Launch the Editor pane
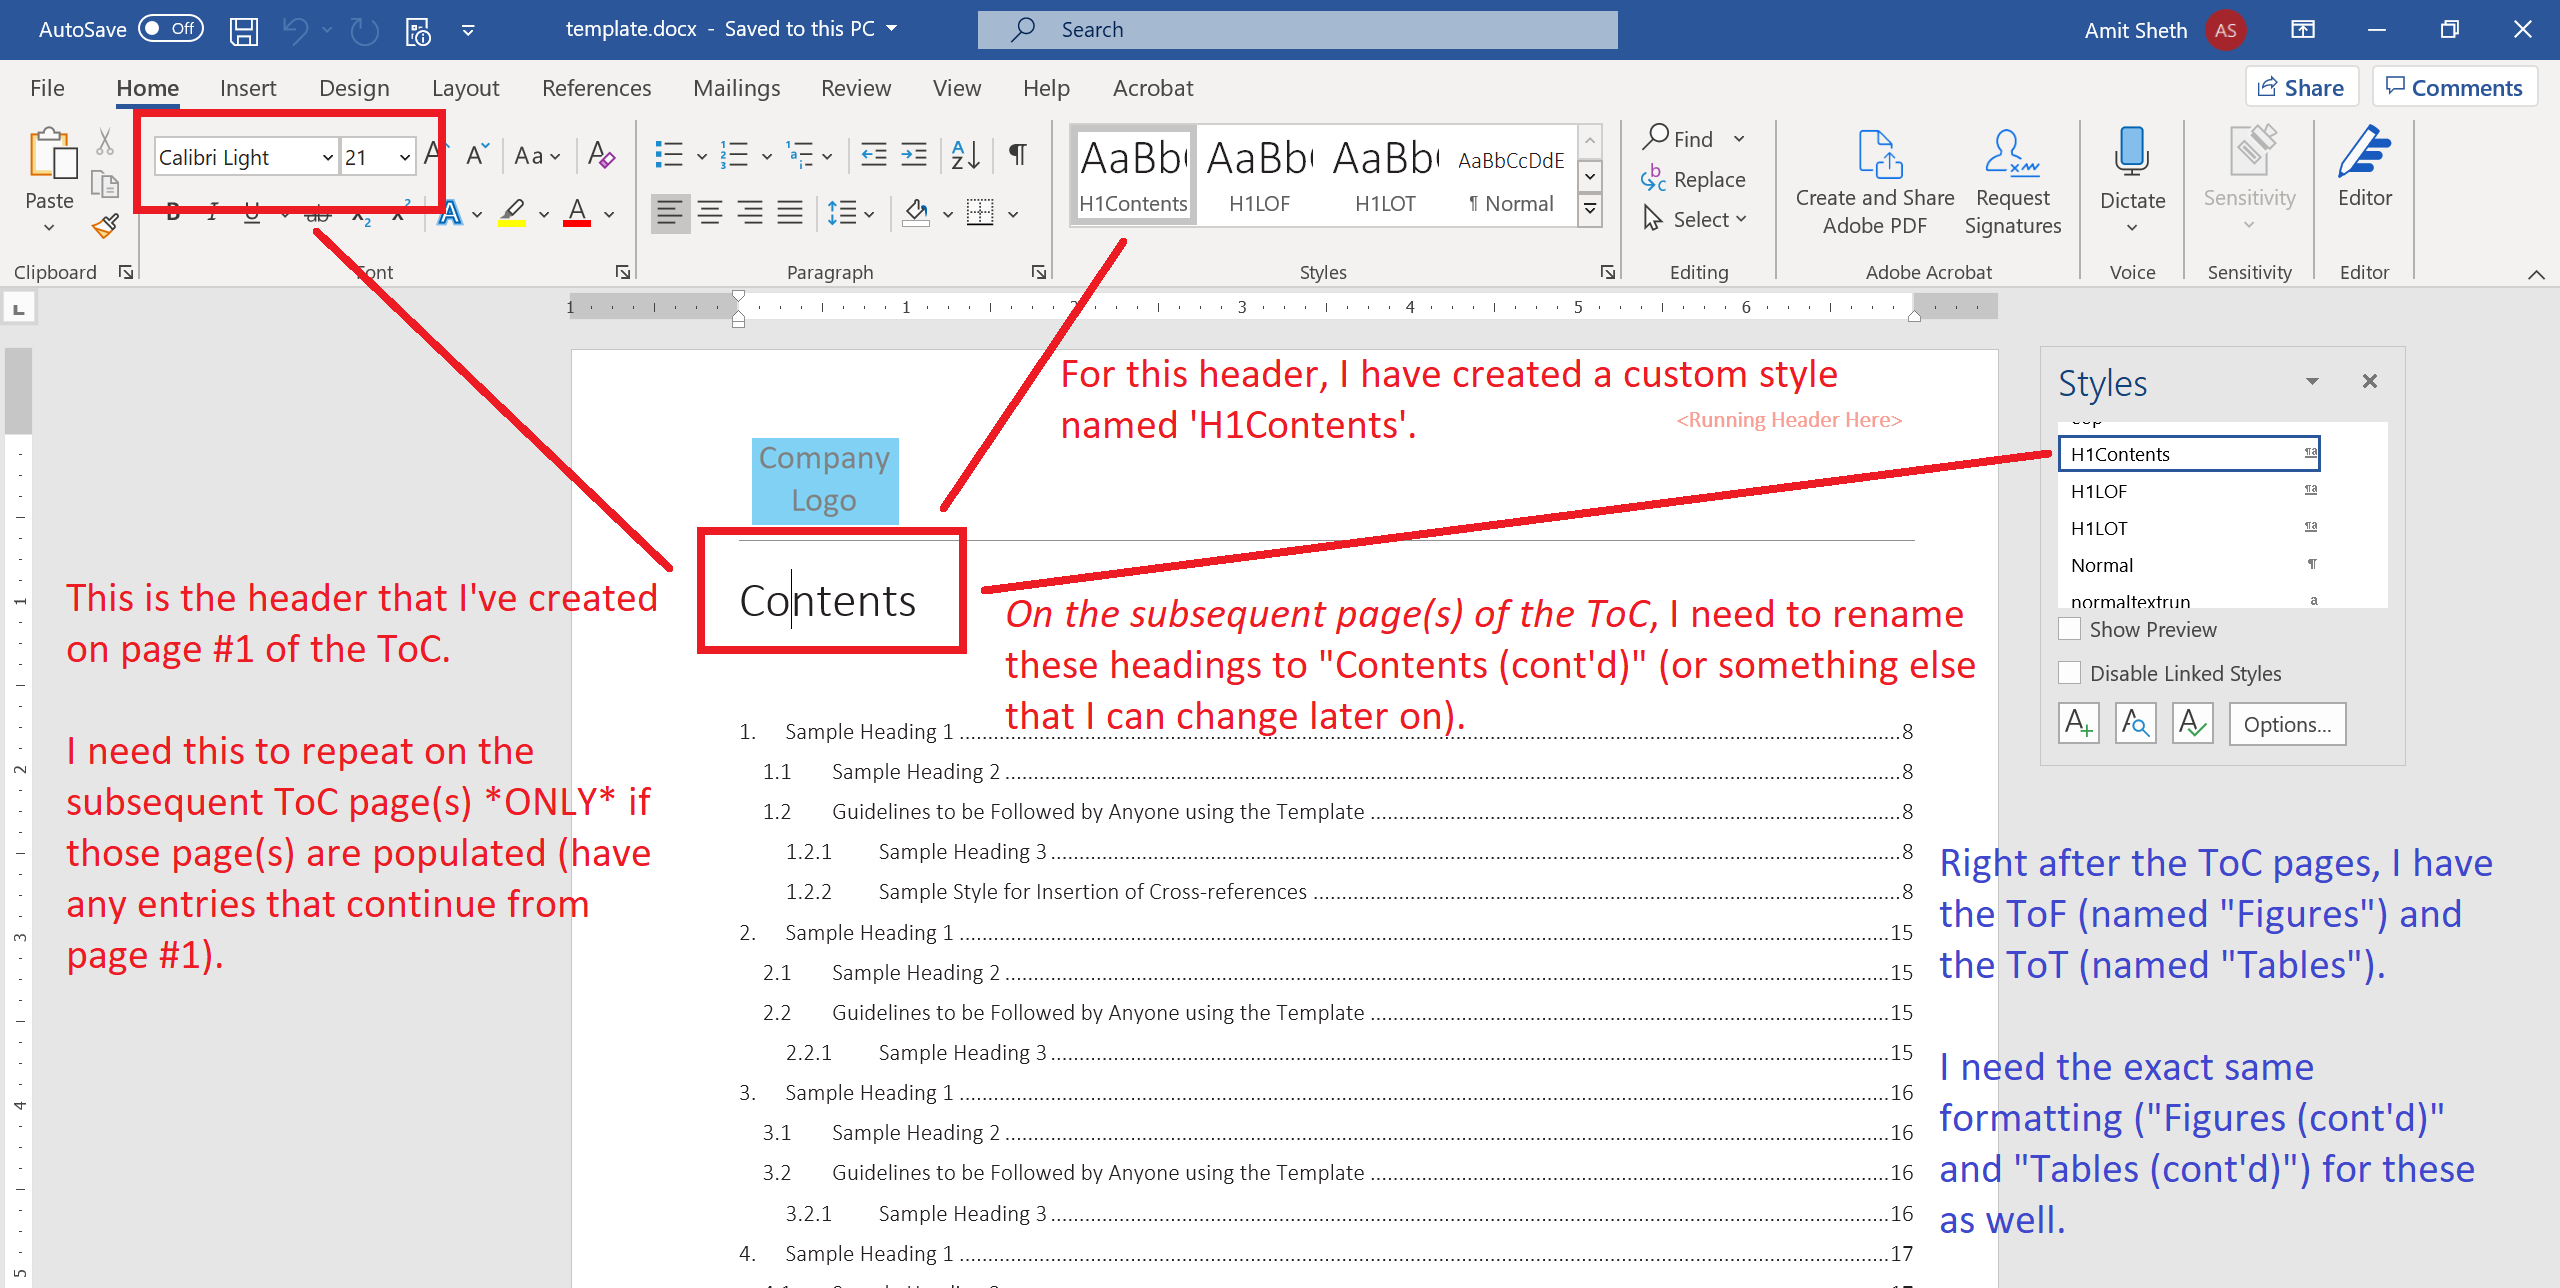This screenshot has width=2560, height=1288. click(2364, 170)
